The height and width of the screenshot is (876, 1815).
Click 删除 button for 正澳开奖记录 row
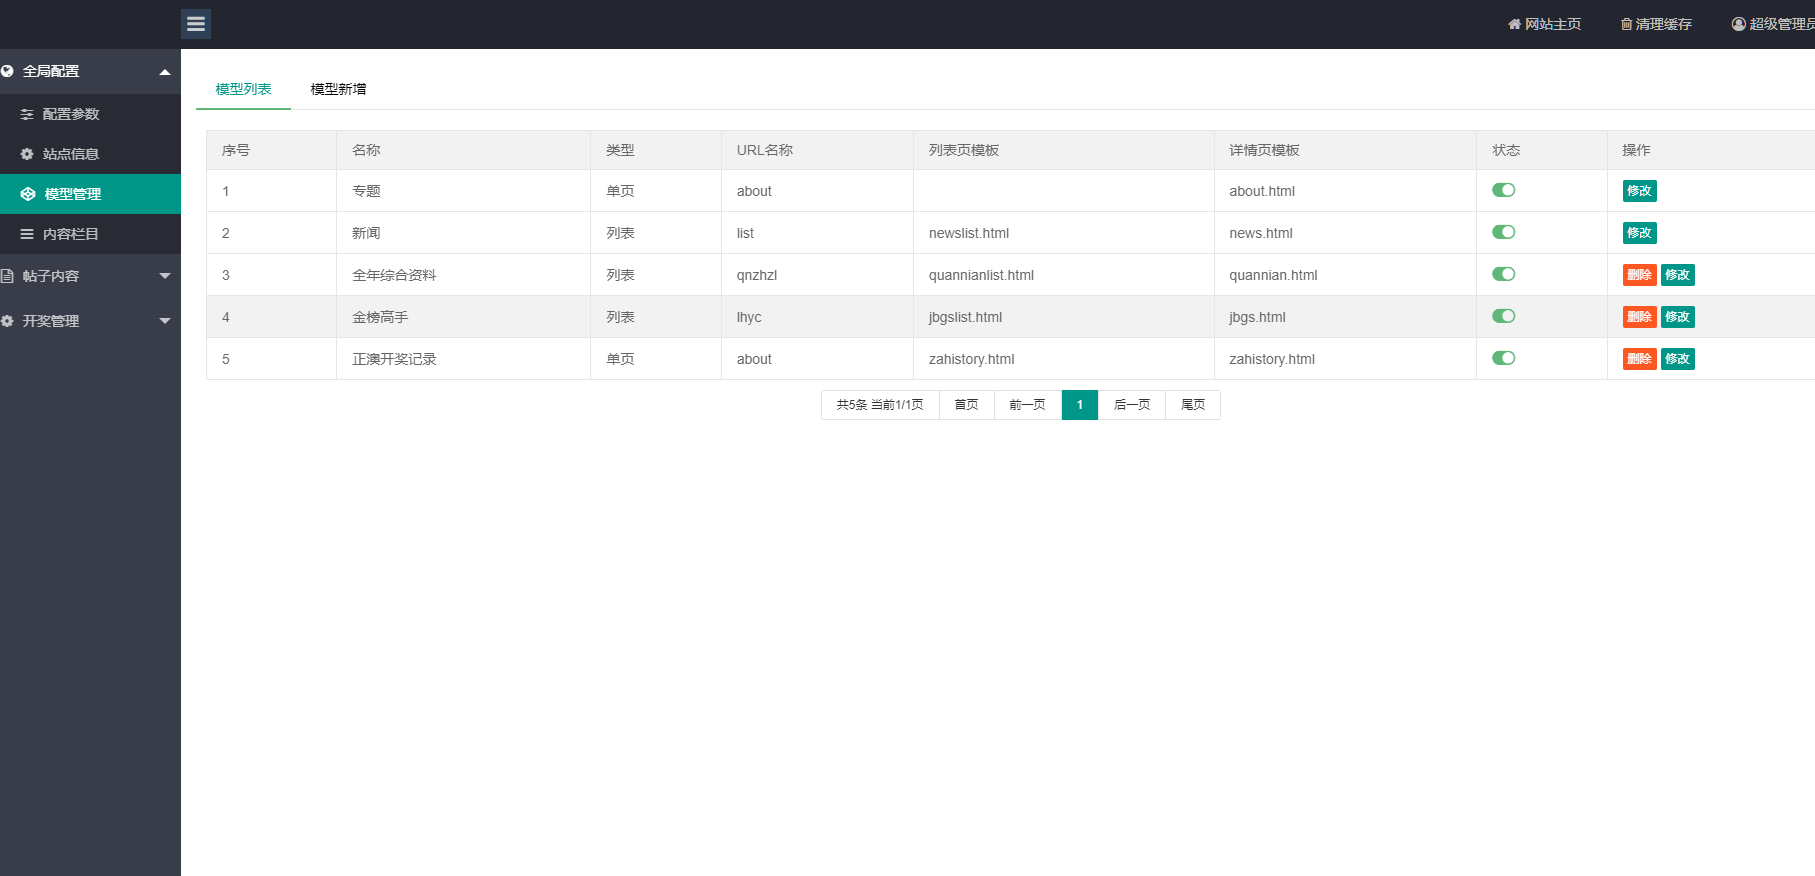point(1639,359)
